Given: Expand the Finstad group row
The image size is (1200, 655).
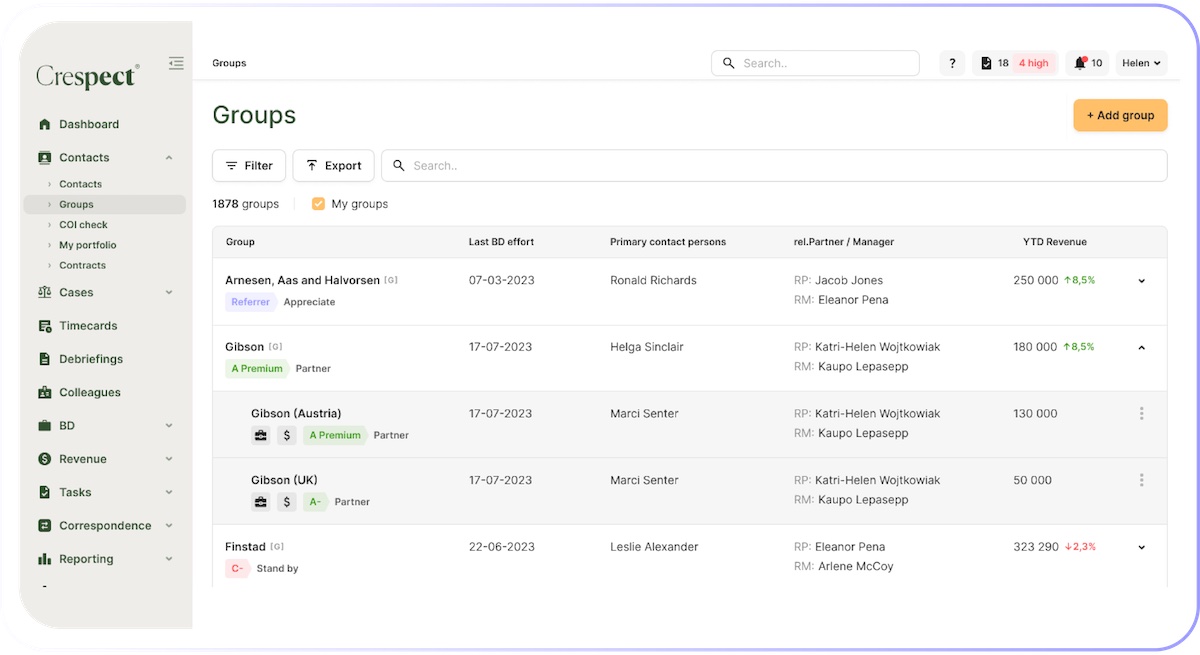Looking at the screenshot, I should point(1141,548).
